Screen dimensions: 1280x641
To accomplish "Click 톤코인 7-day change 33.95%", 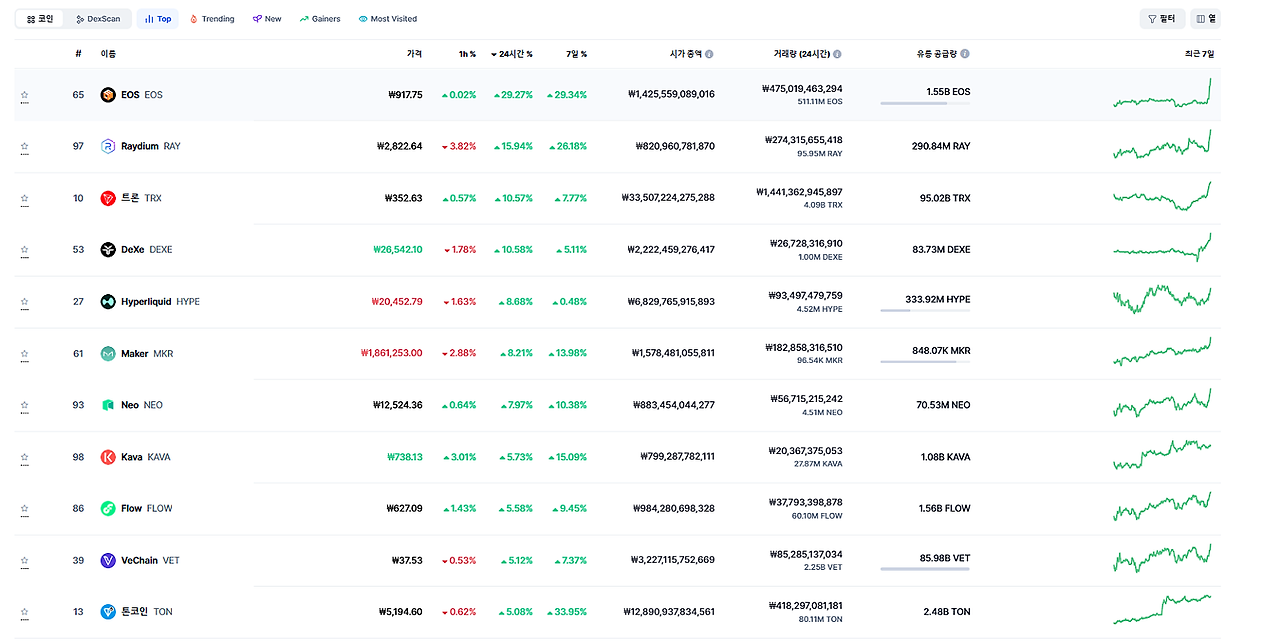I will pyautogui.click(x=567, y=612).
